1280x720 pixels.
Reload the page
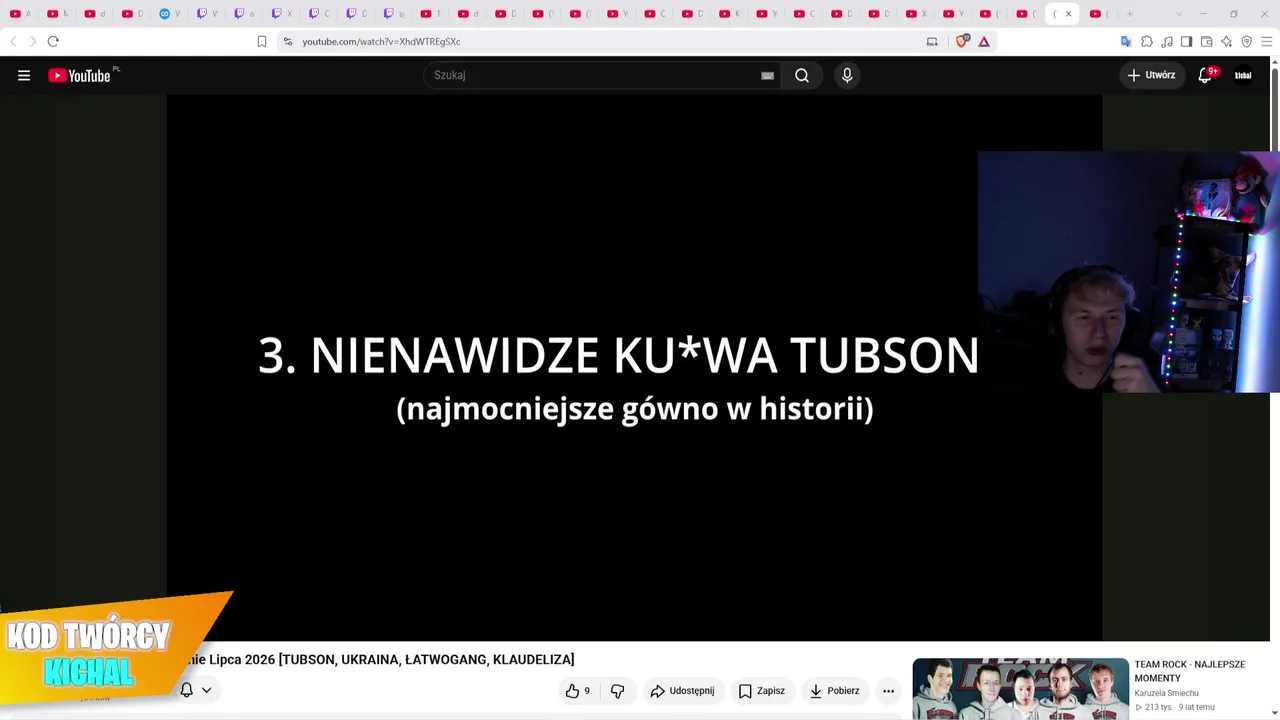click(53, 41)
